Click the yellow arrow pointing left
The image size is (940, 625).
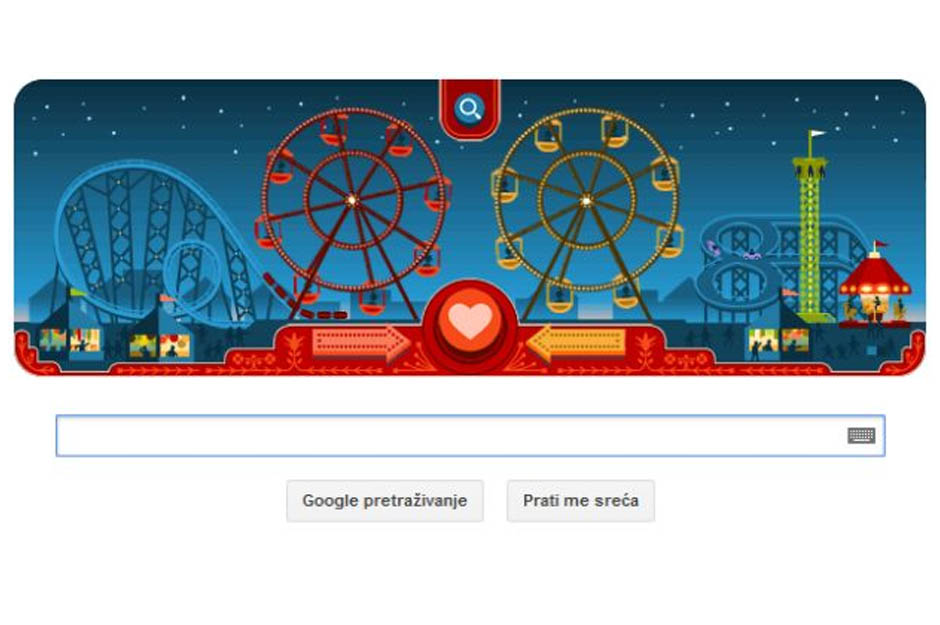click(577, 343)
